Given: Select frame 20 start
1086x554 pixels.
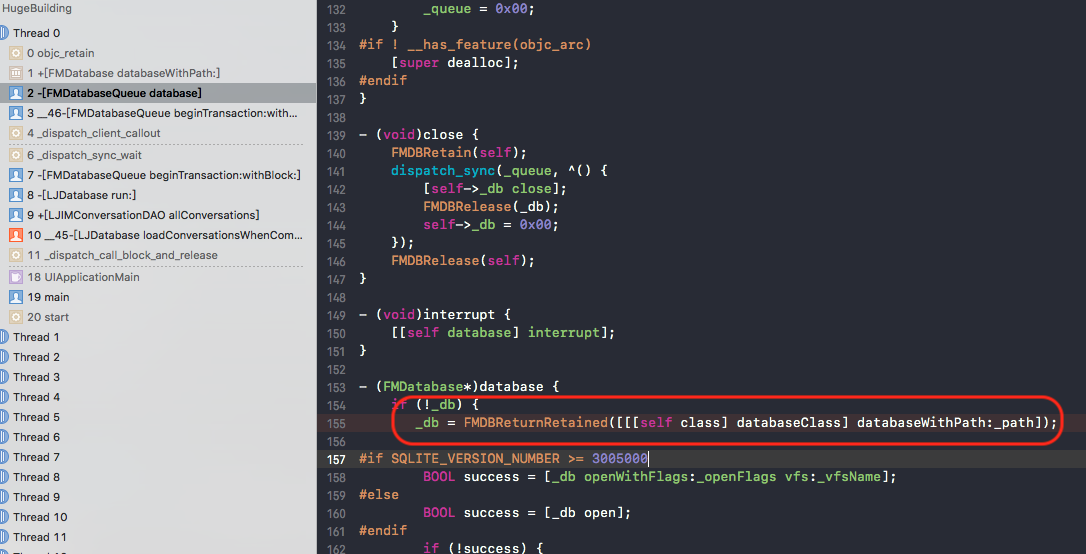Looking at the screenshot, I should (x=158, y=317).
